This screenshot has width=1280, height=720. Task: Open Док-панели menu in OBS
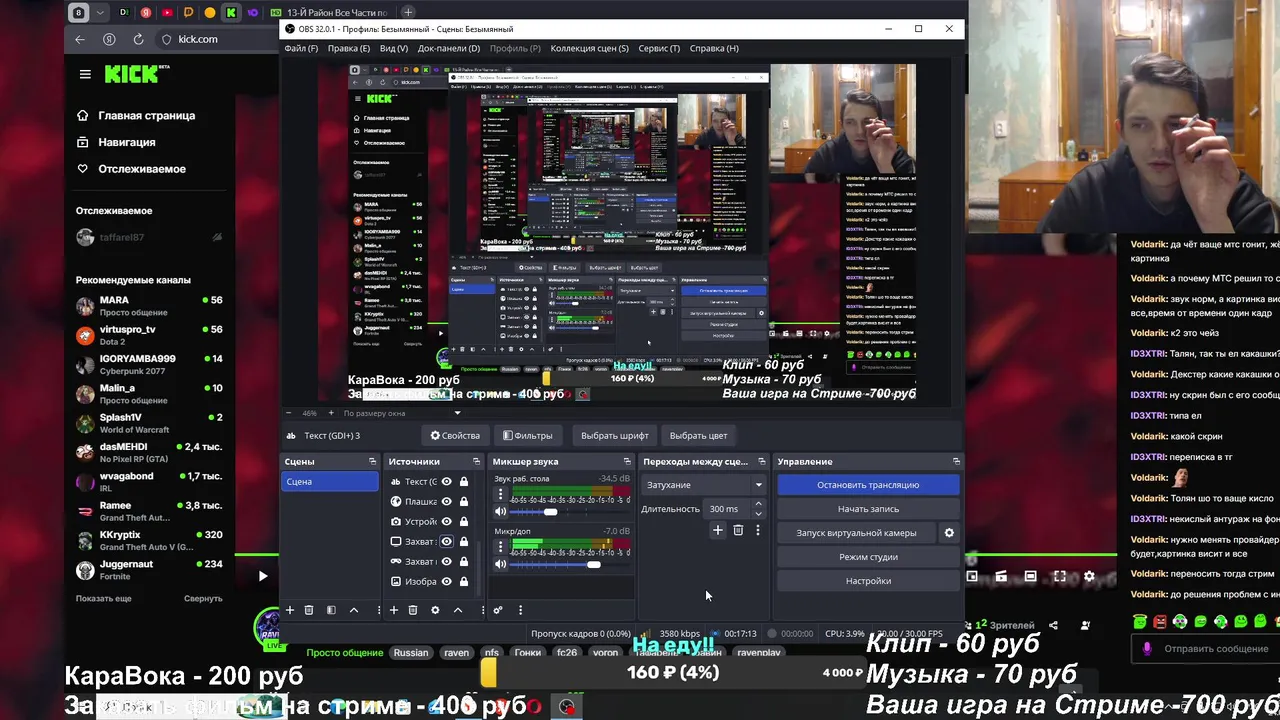coord(449,48)
